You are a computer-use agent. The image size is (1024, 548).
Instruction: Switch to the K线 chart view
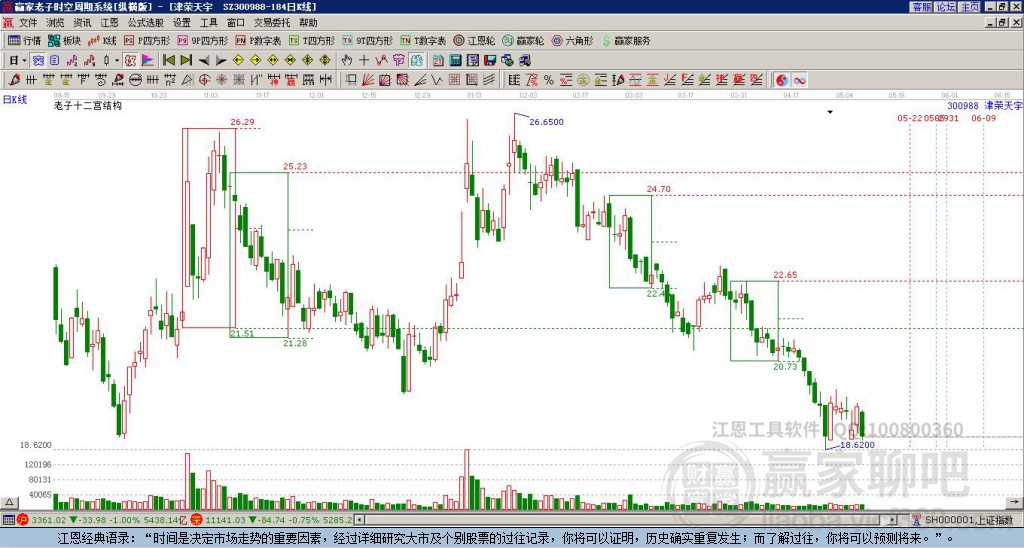click(x=102, y=40)
